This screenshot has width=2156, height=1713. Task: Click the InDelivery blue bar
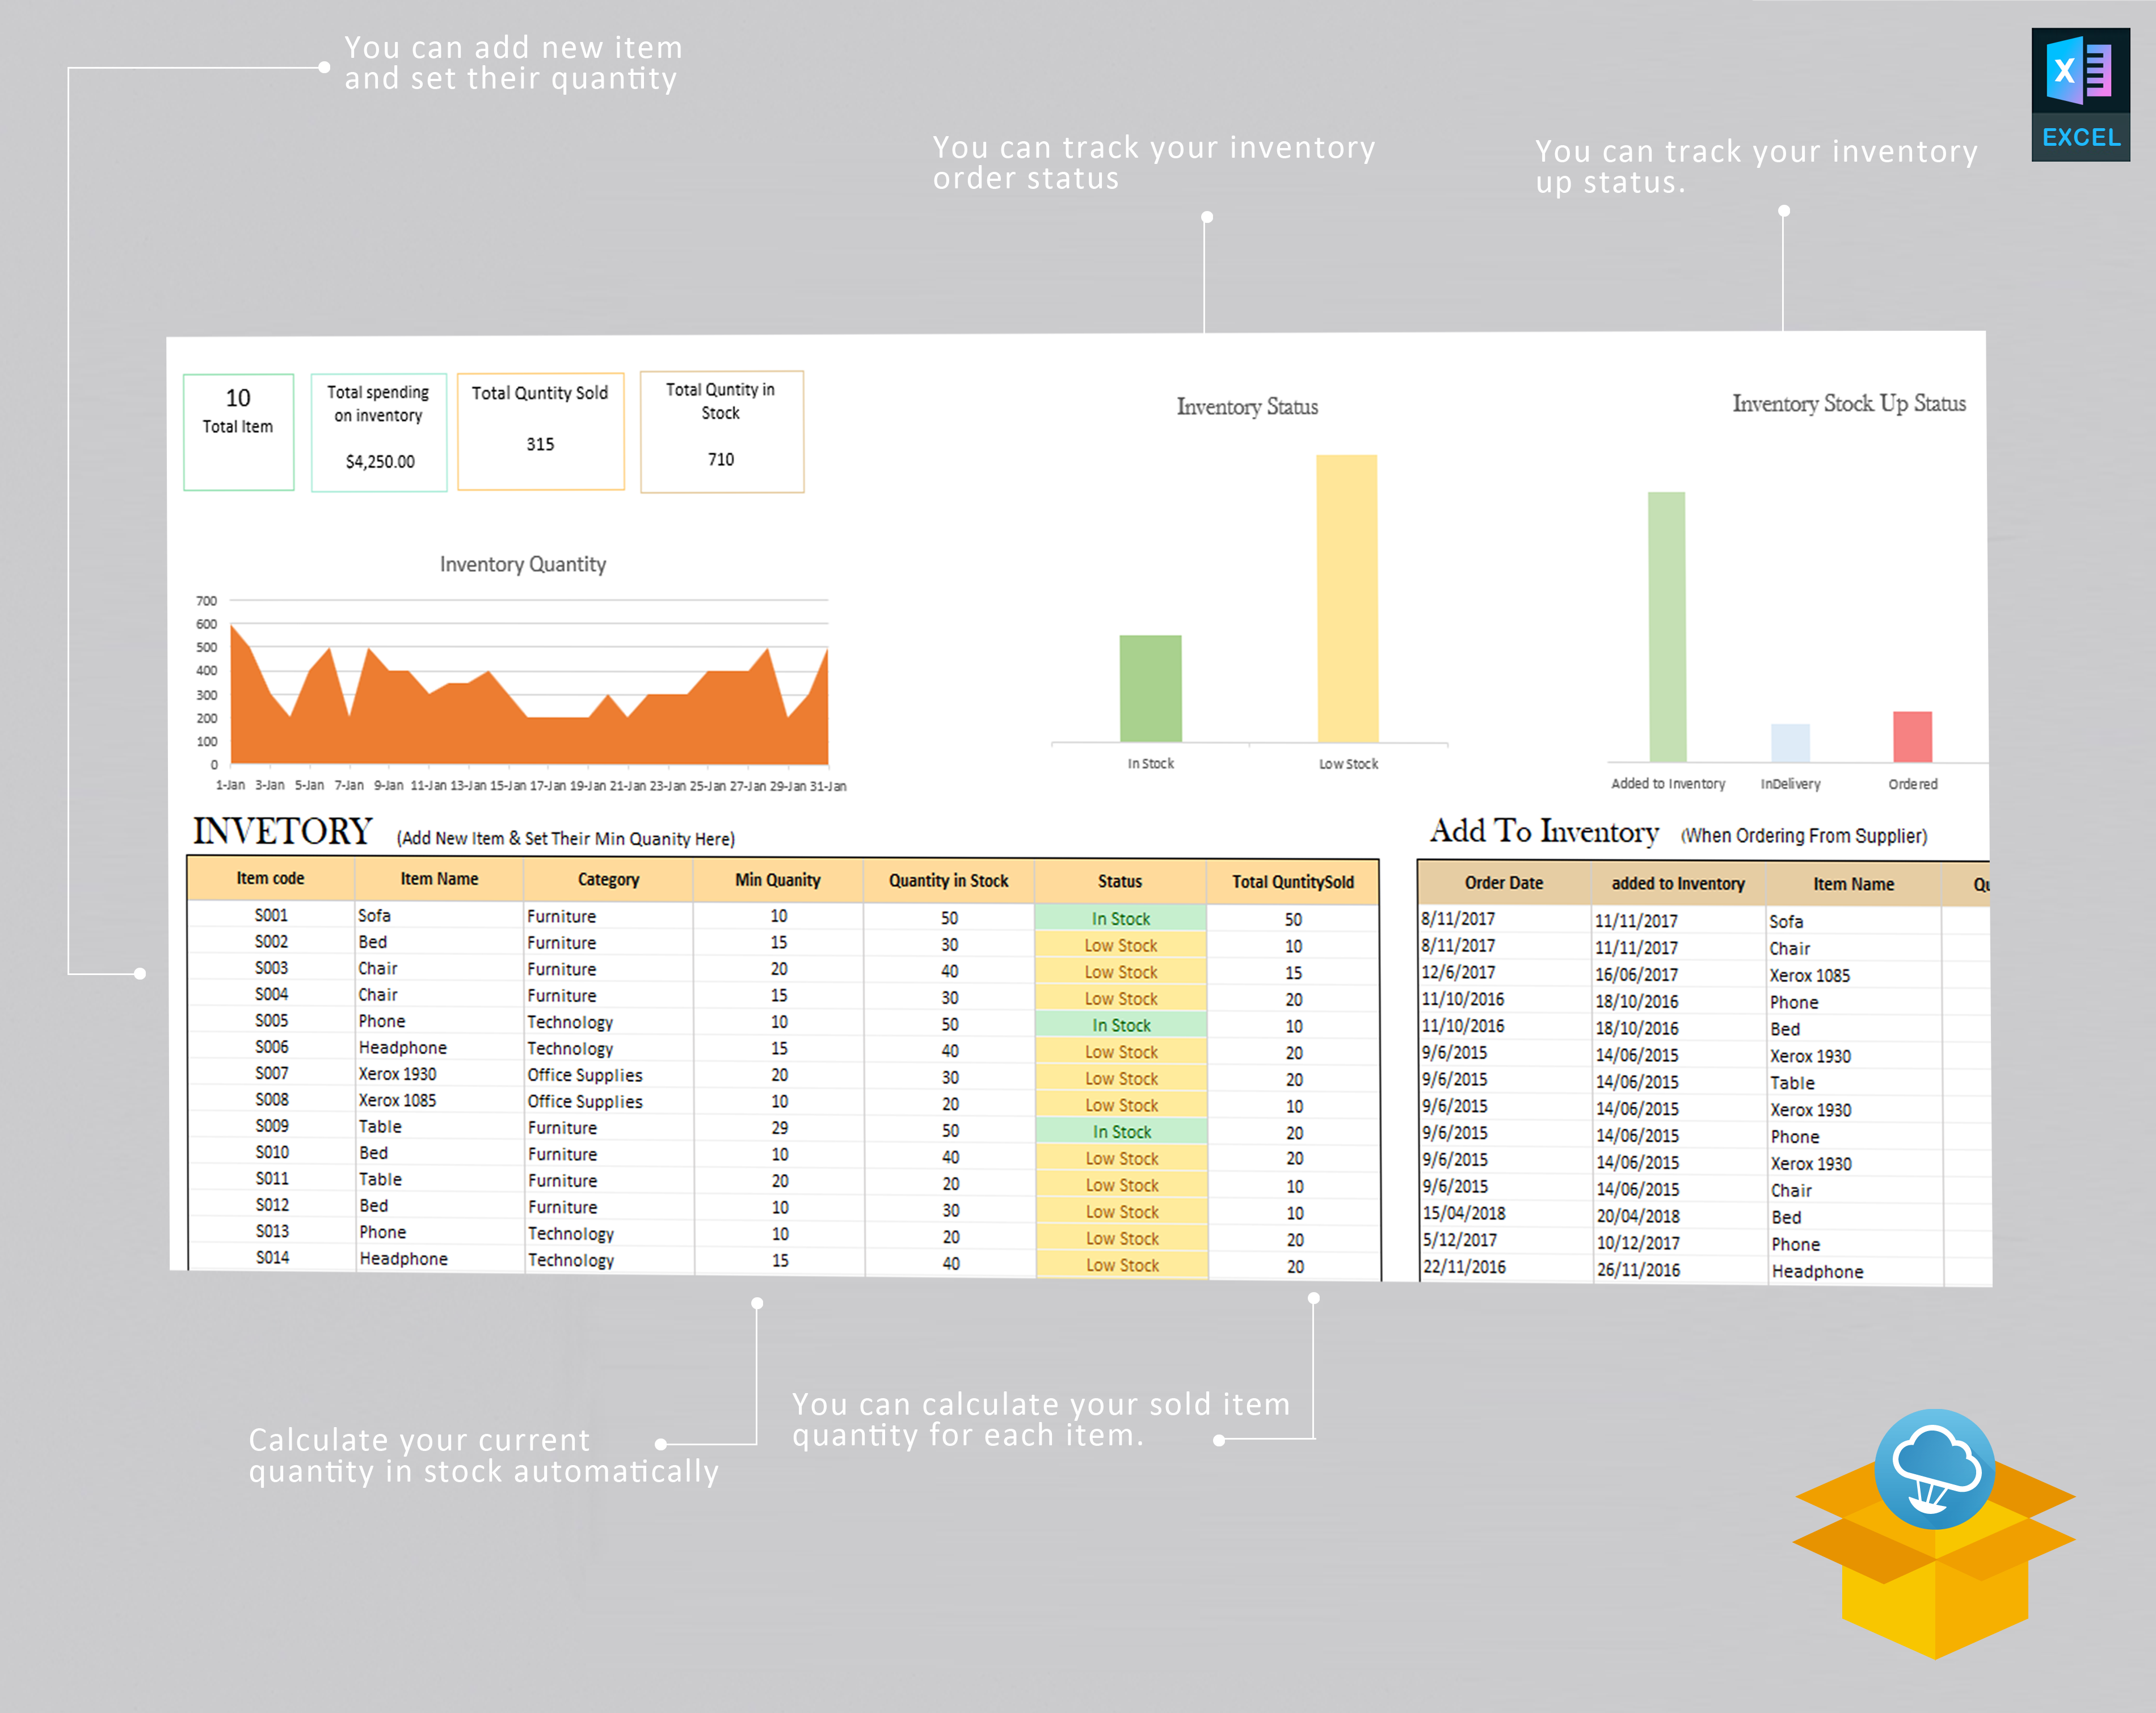[1790, 743]
